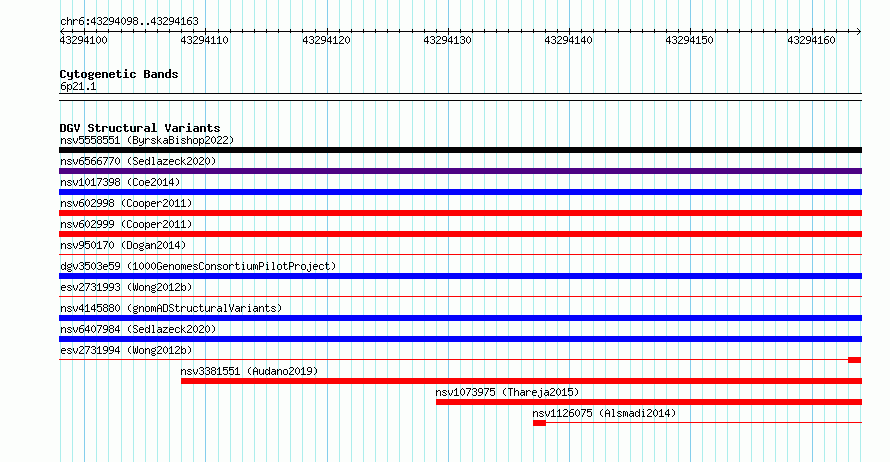Open variant nsv1126075 (Alsmadi2014) label
This screenshot has height=462, width=890.
click(604, 413)
